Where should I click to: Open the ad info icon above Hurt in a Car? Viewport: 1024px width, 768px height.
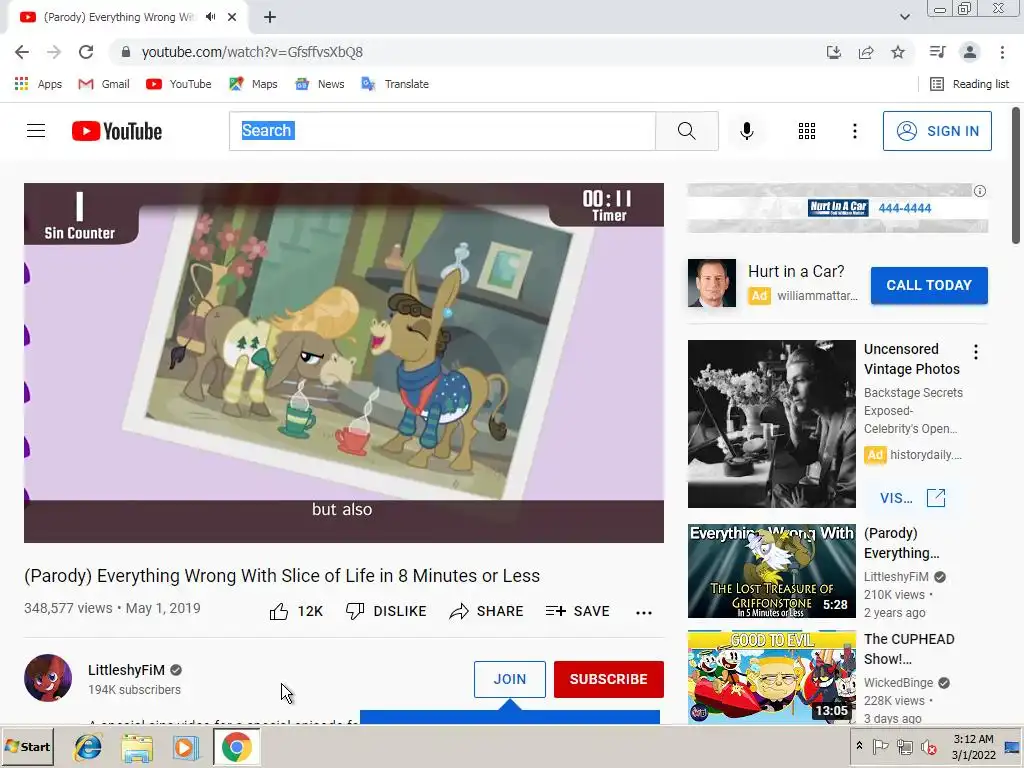(x=980, y=191)
